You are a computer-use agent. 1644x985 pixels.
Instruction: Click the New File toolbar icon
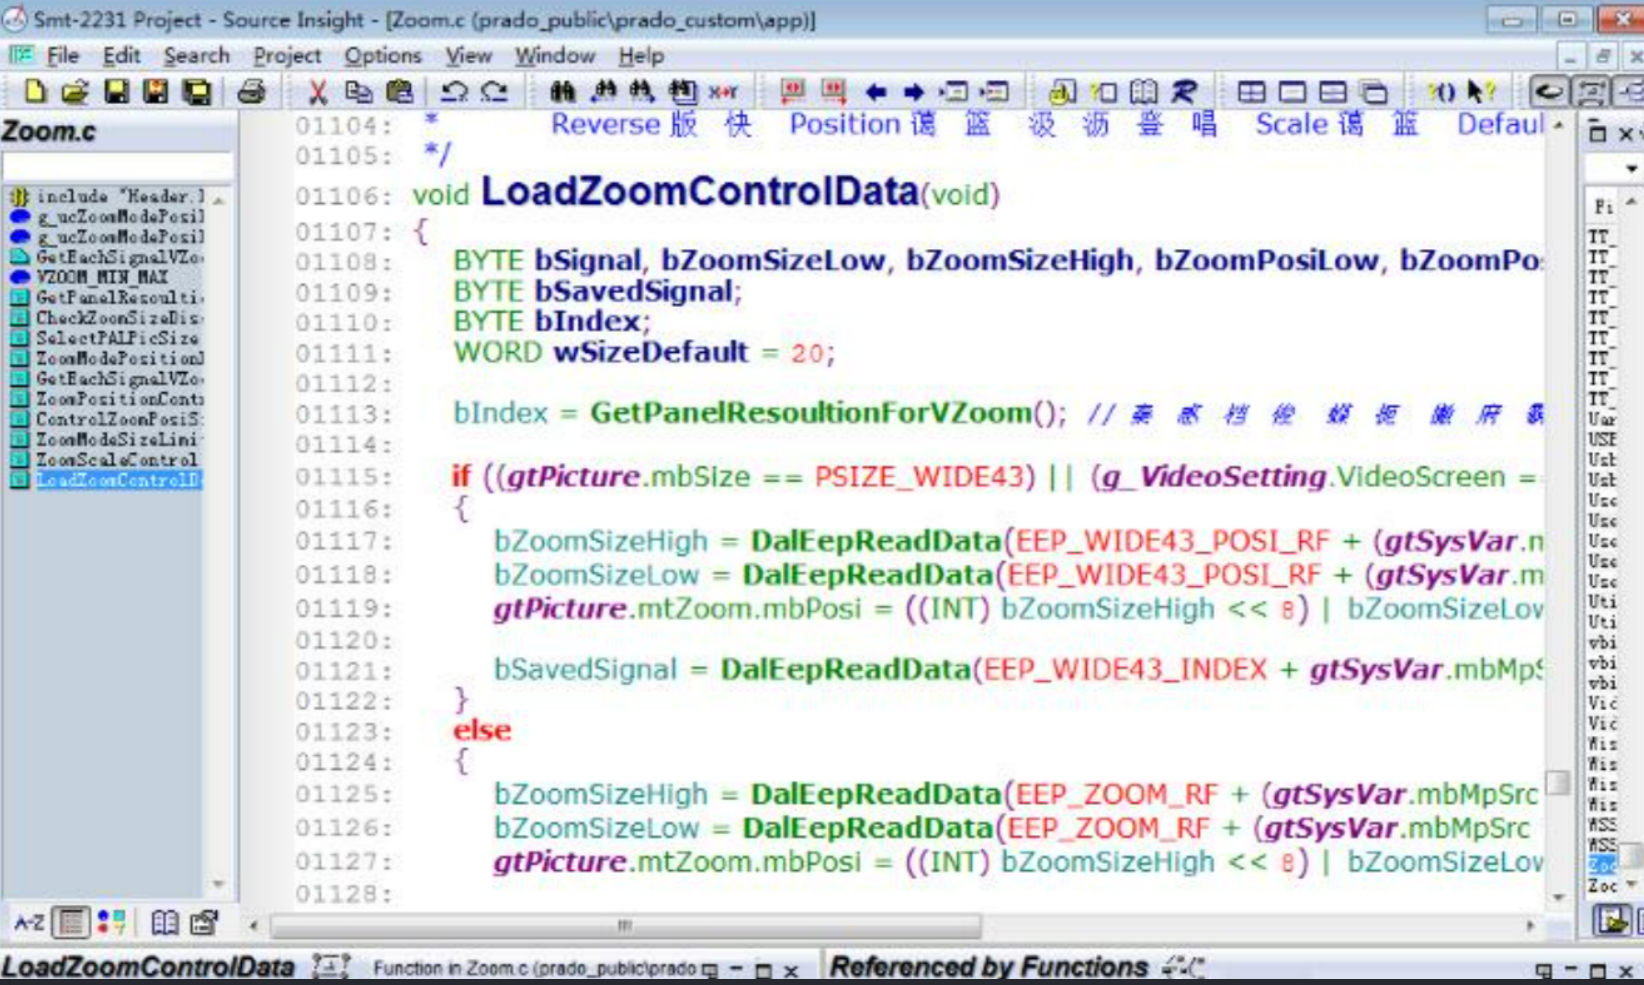coord(35,91)
